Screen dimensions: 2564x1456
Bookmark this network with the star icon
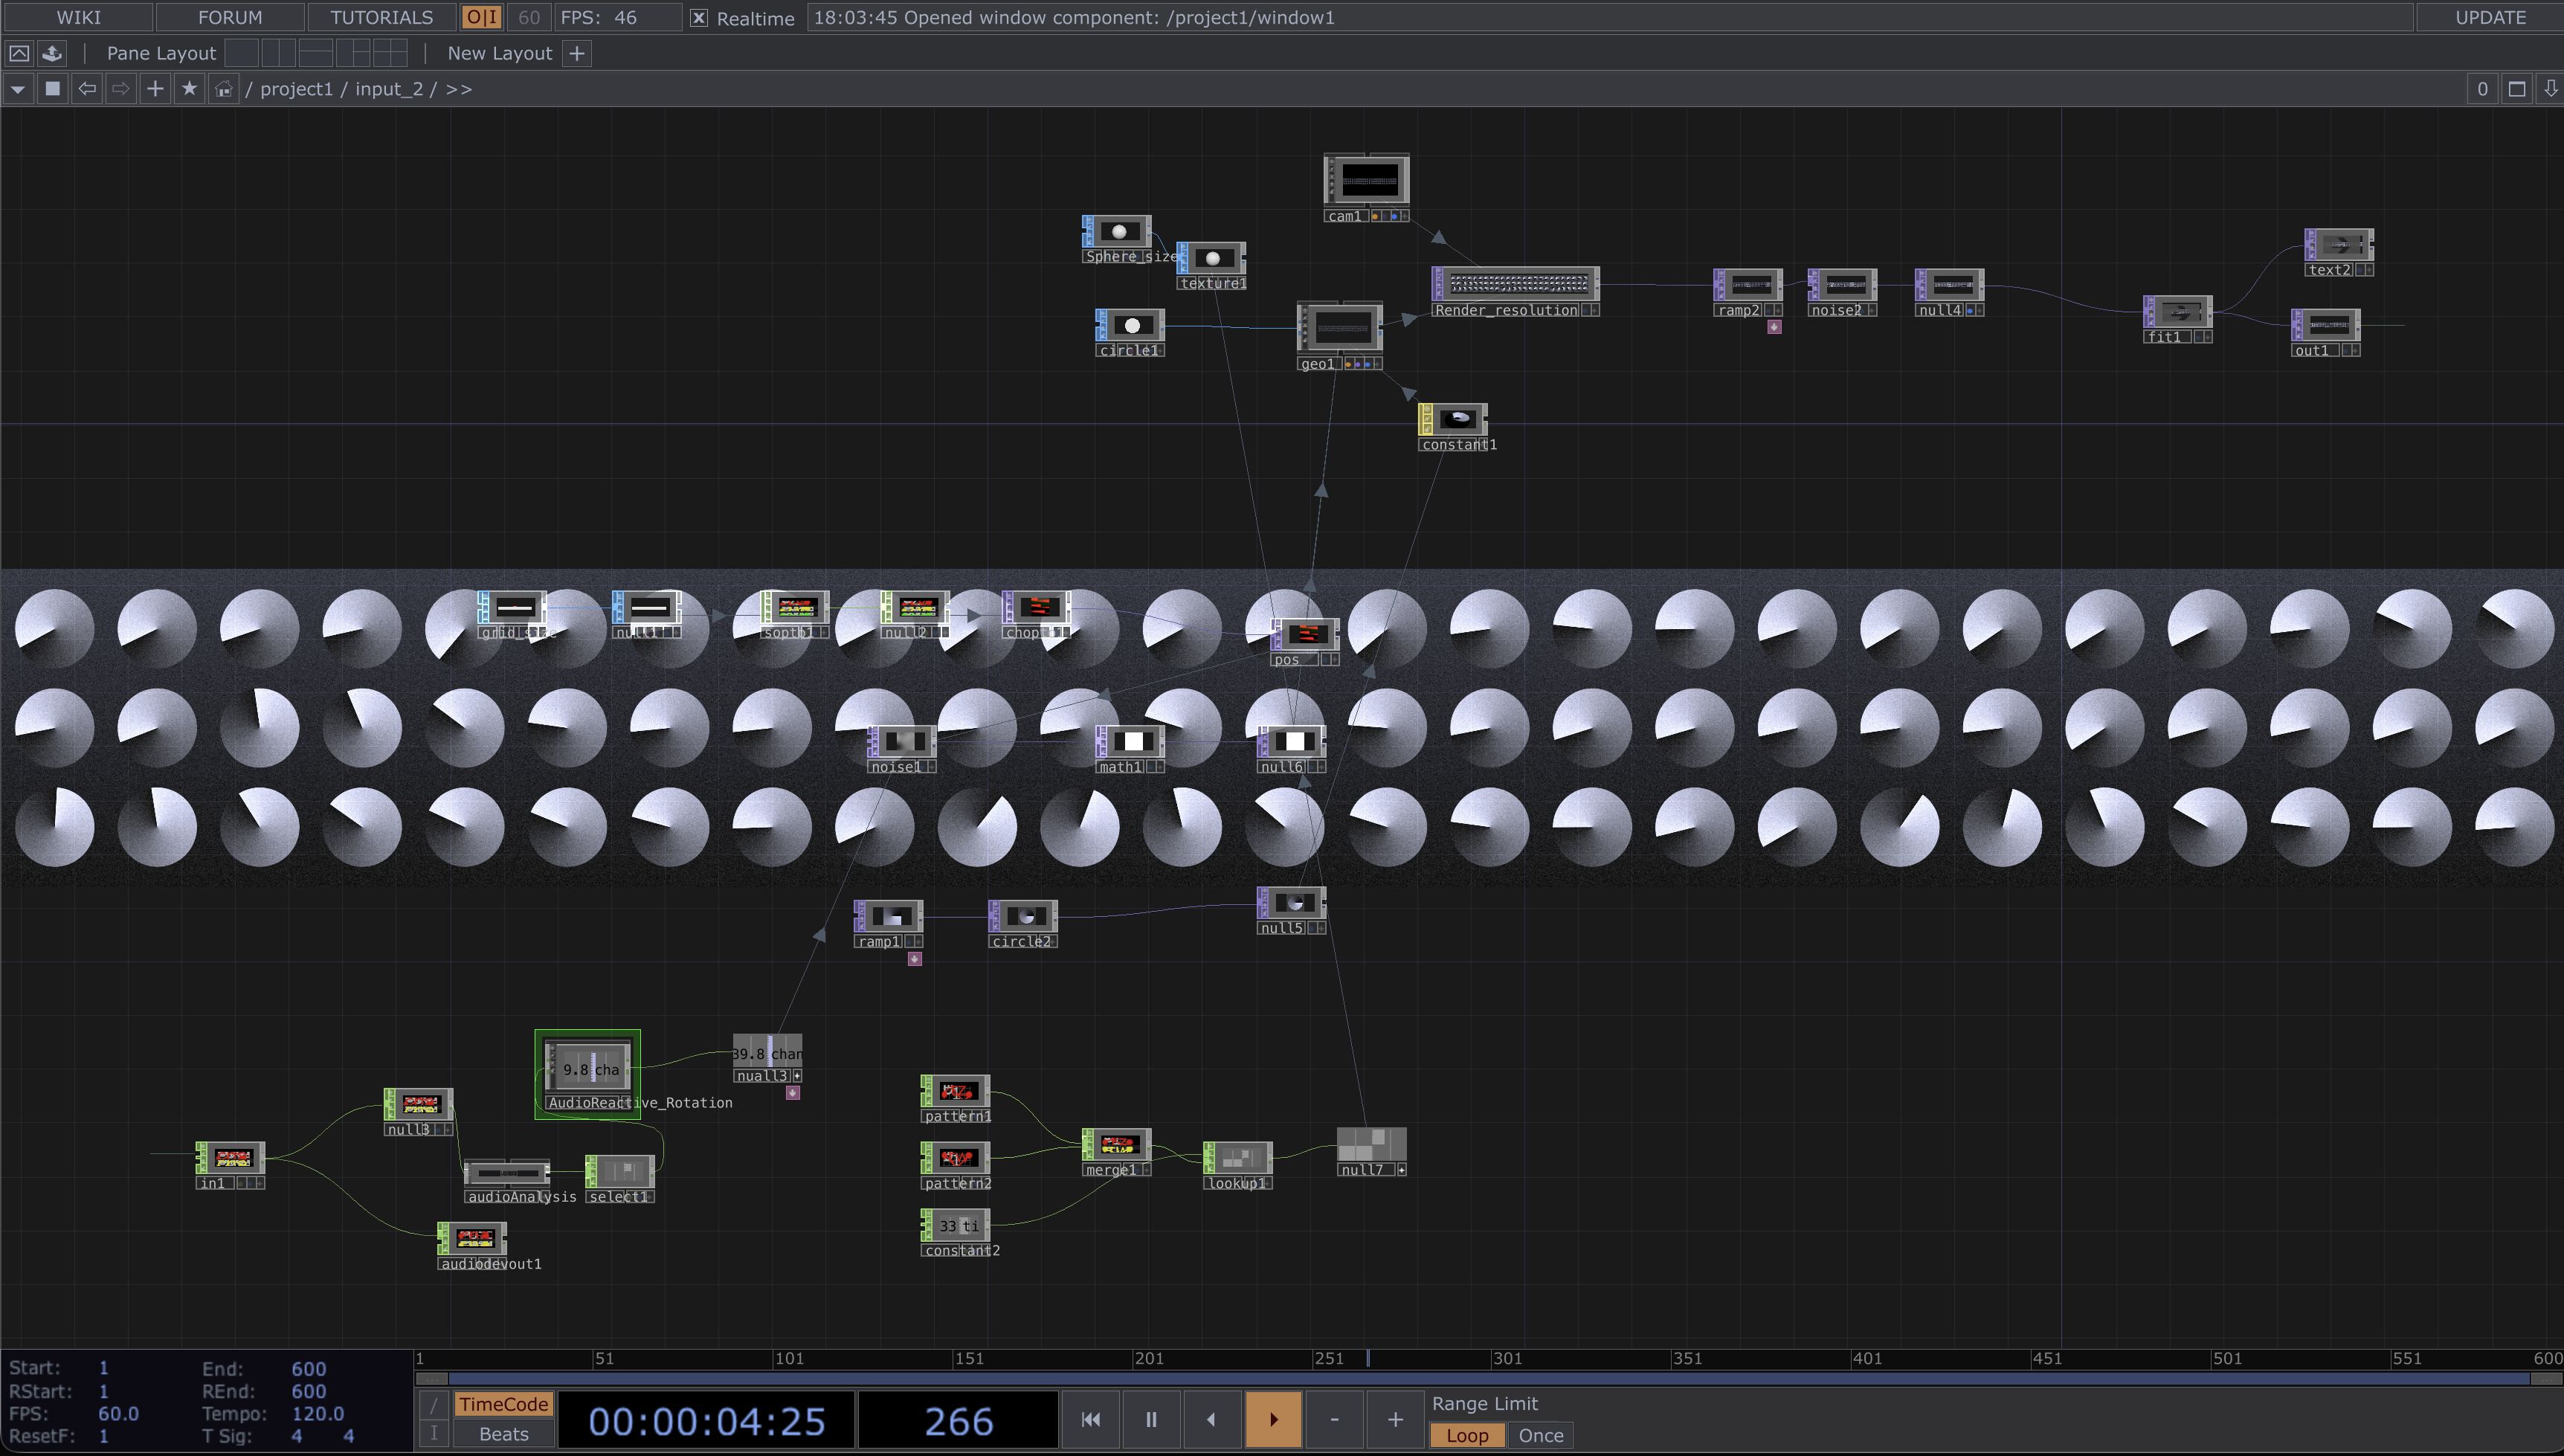tap(189, 89)
